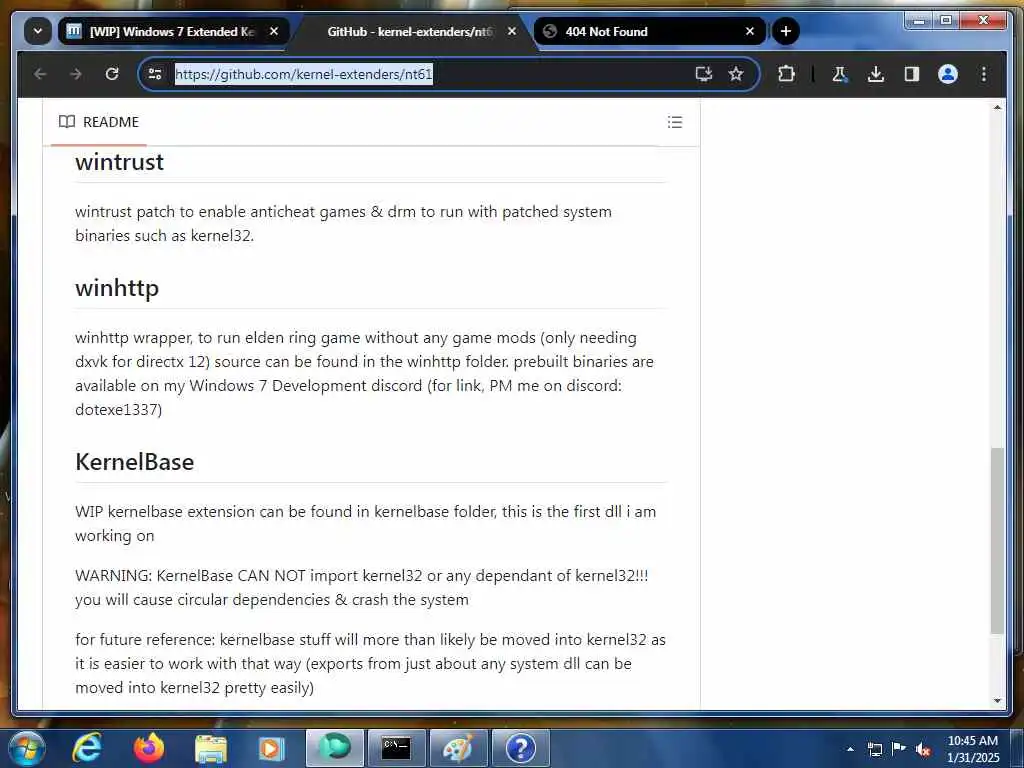The image size is (1024, 768).
Task: Switch to the Command Prompt taskbar window
Action: tap(396, 748)
